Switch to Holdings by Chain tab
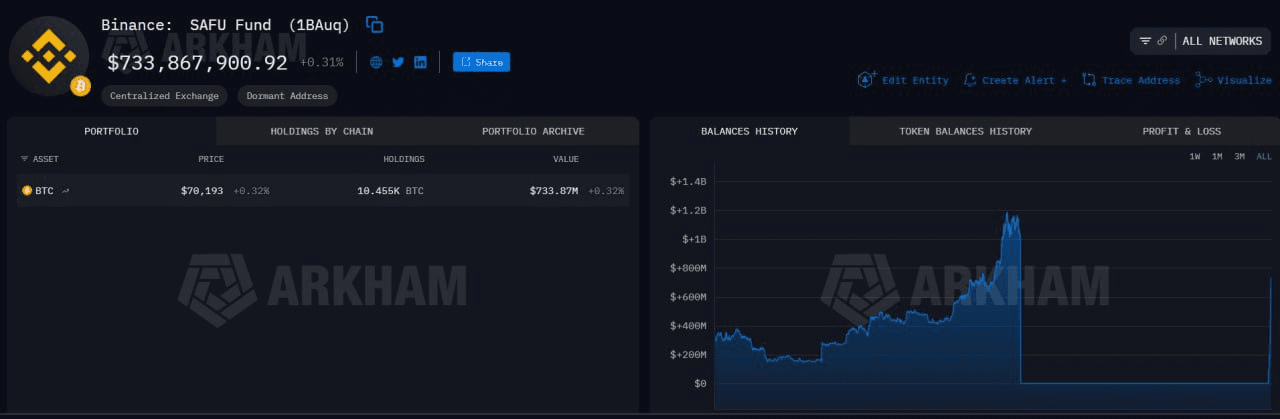This screenshot has height=419, width=1280. (321, 131)
